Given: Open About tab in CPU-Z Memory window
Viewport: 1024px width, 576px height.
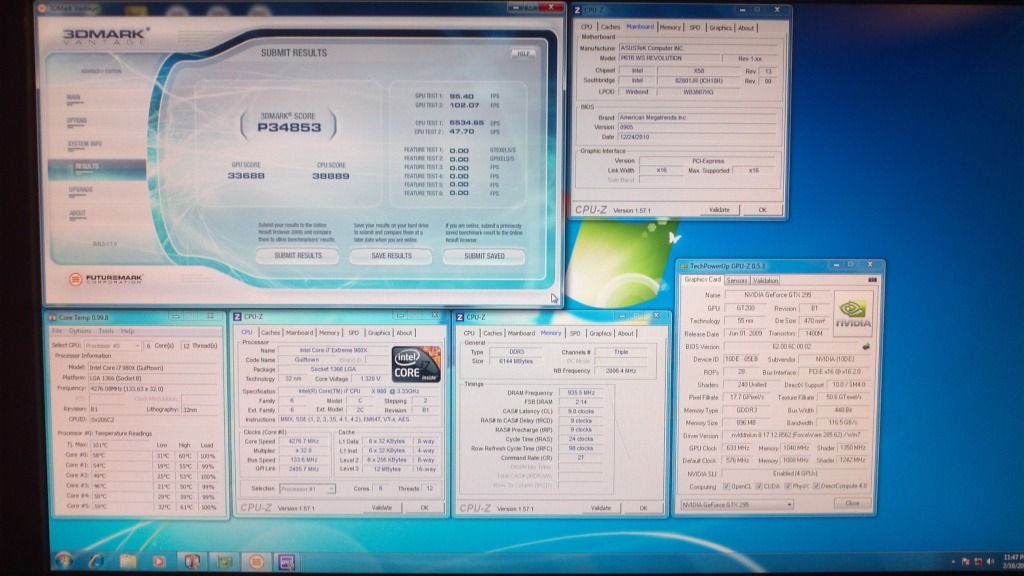Looking at the screenshot, I should [x=626, y=334].
